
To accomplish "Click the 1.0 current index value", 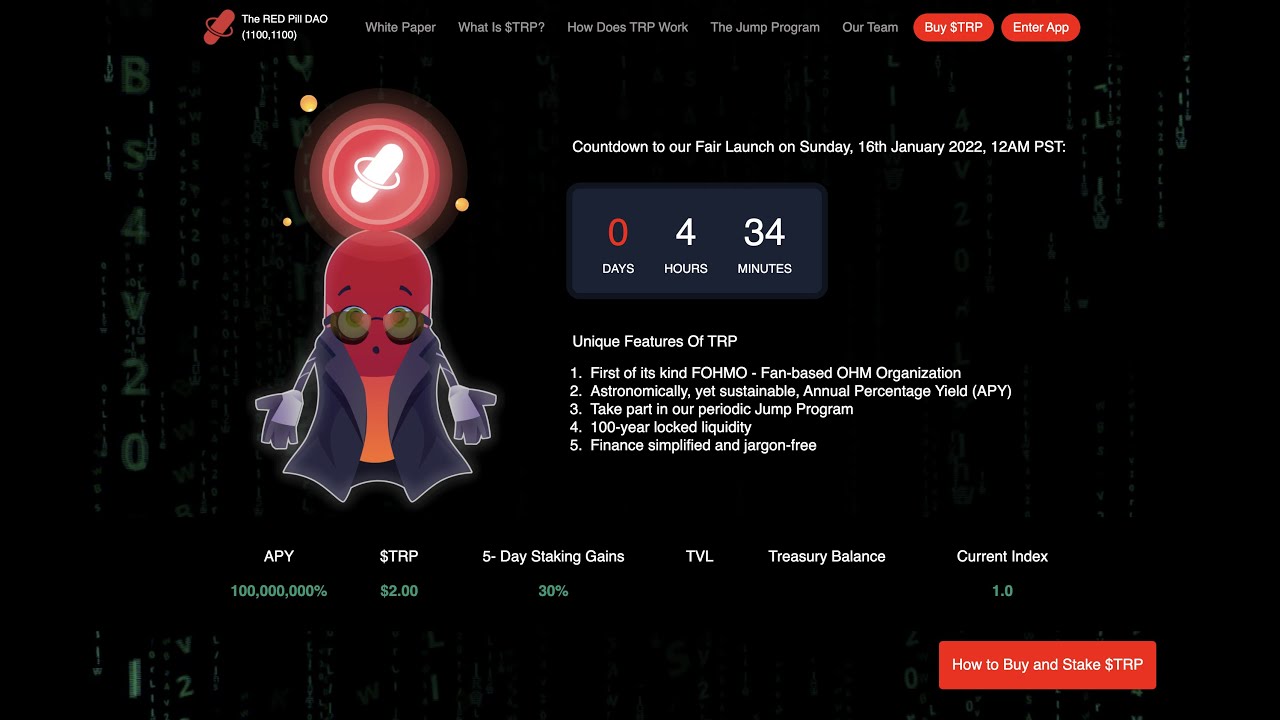I will pos(1002,591).
